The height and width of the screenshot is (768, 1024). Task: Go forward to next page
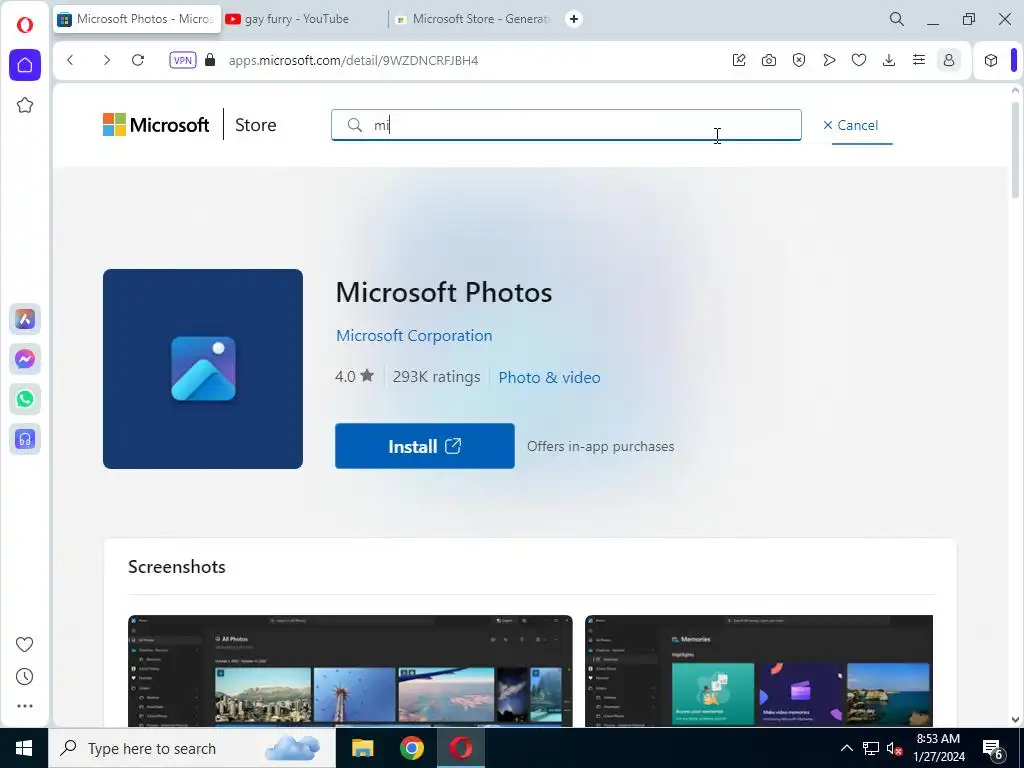coord(106,60)
